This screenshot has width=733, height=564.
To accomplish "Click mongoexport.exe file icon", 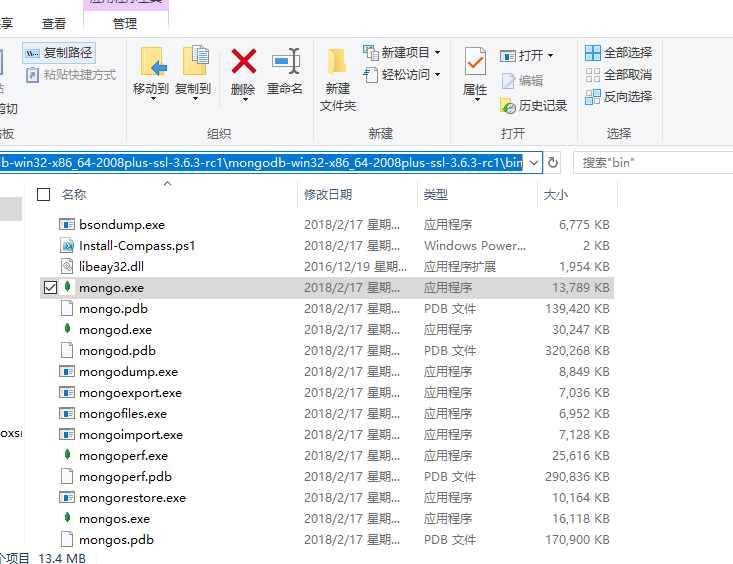I will 67,392.
